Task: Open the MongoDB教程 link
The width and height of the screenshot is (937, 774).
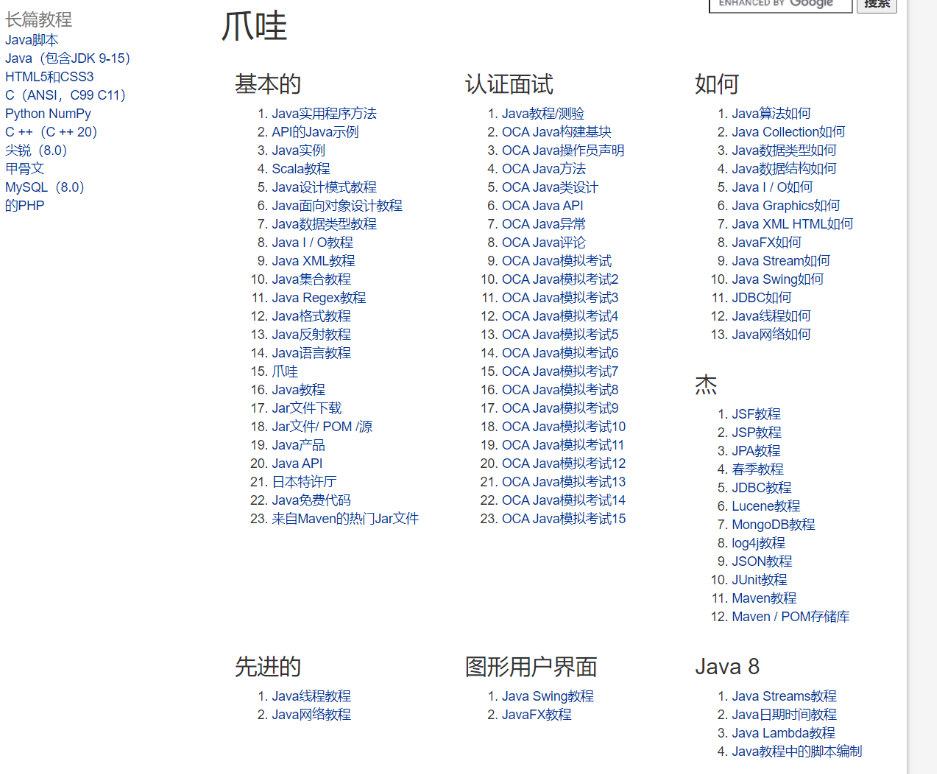Action: point(773,525)
